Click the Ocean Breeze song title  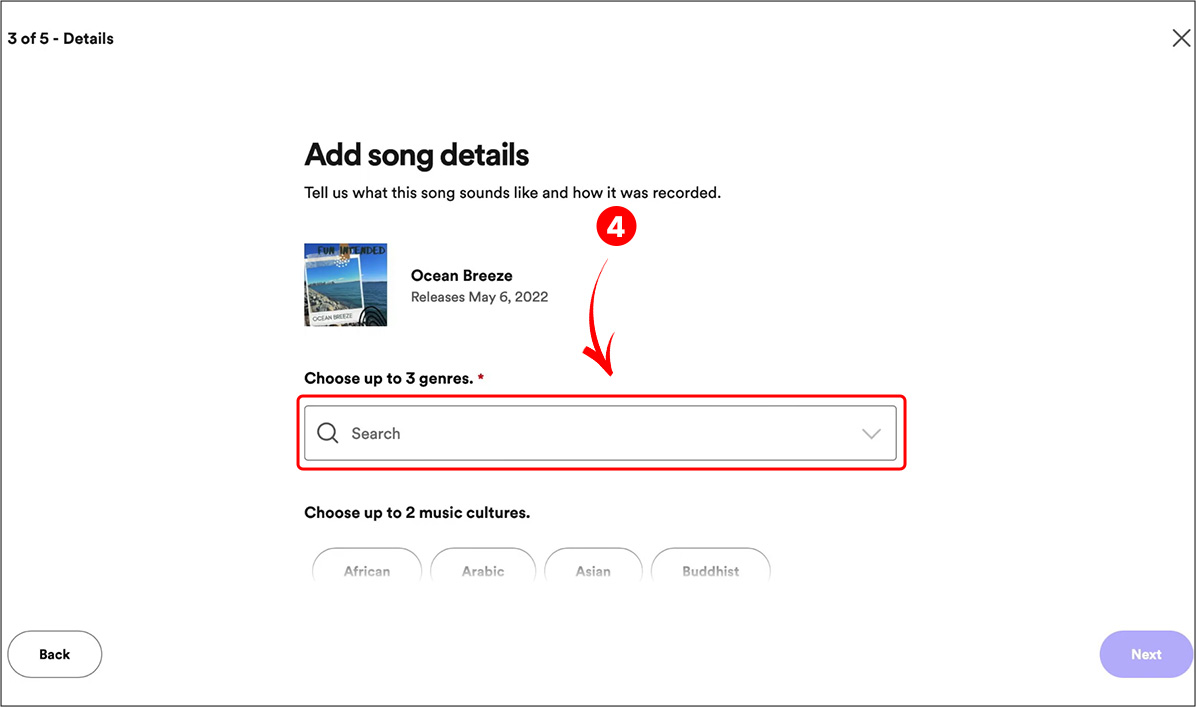[461, 275]
